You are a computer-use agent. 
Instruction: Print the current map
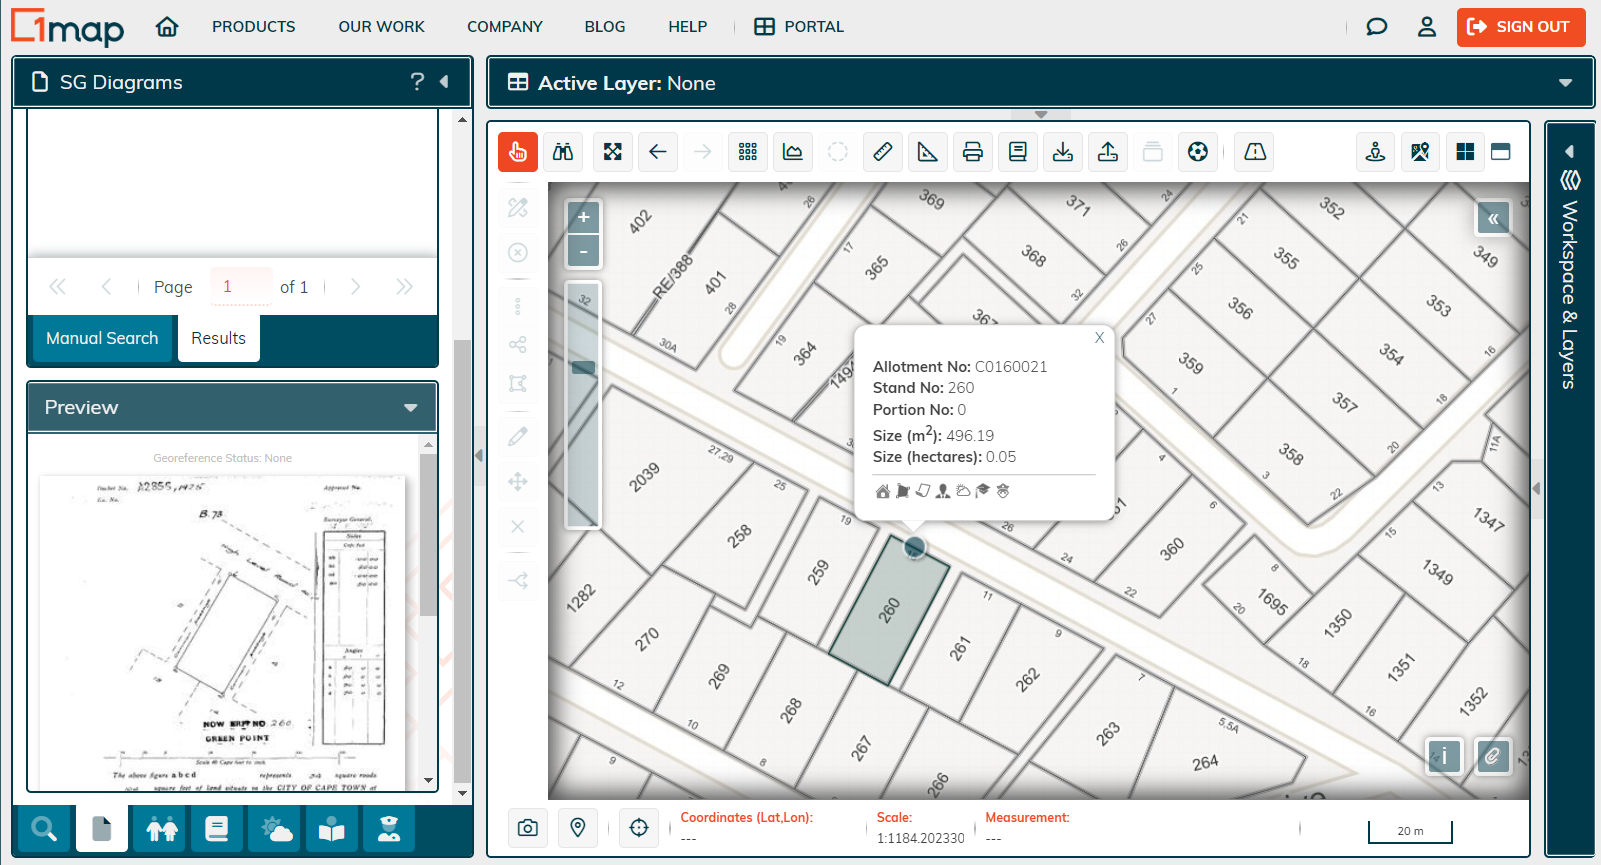point(973,152)
